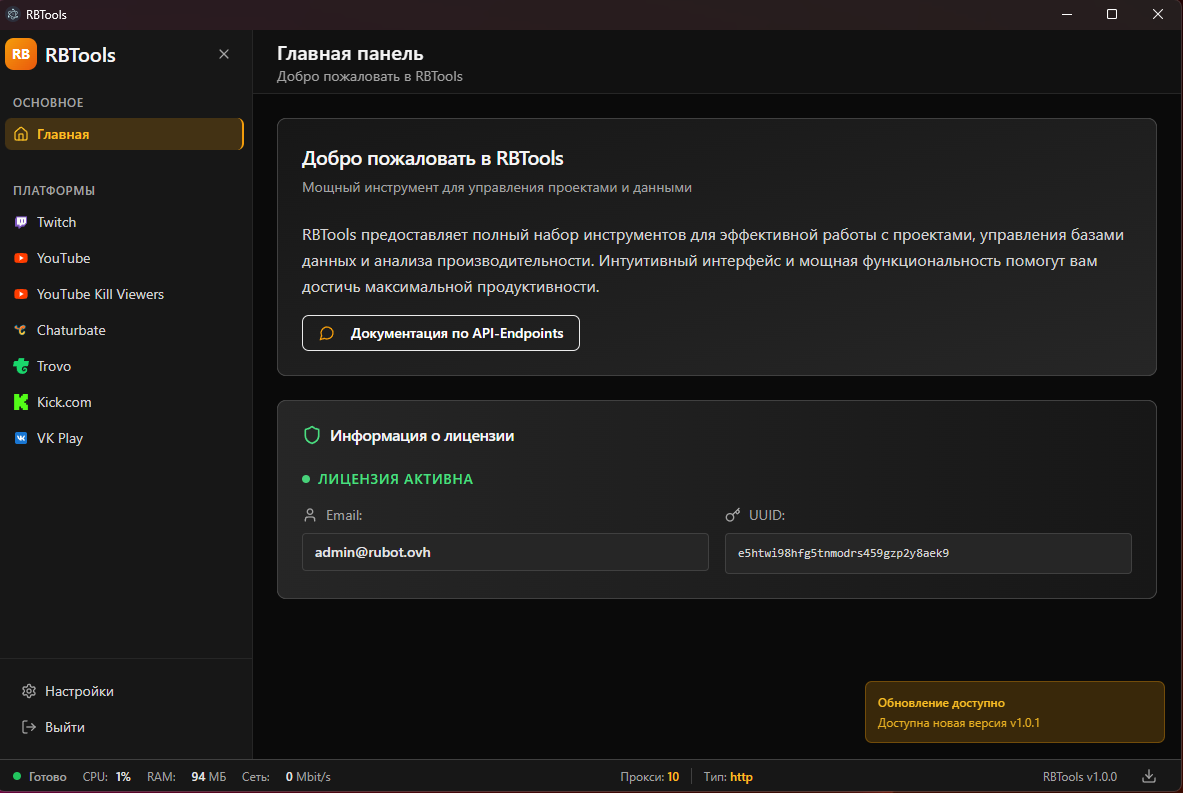This screenshot has width=1183, height=793.
Task: Click the download update icon in status bar
Action: click(x=1149, y=776)
